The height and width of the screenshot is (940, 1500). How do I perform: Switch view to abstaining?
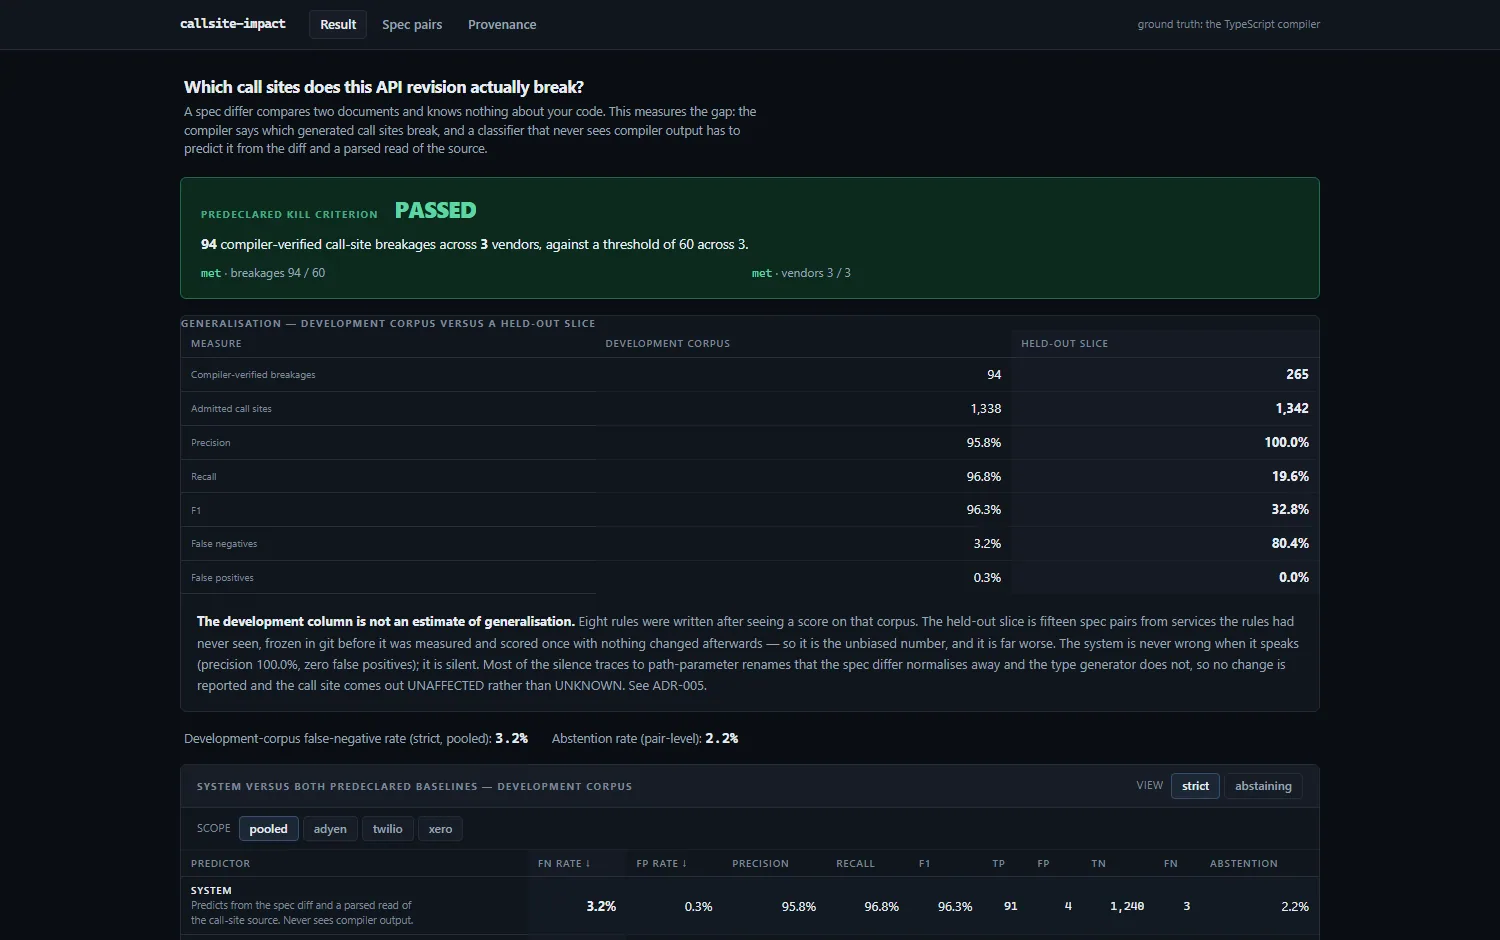point(1263,786)
